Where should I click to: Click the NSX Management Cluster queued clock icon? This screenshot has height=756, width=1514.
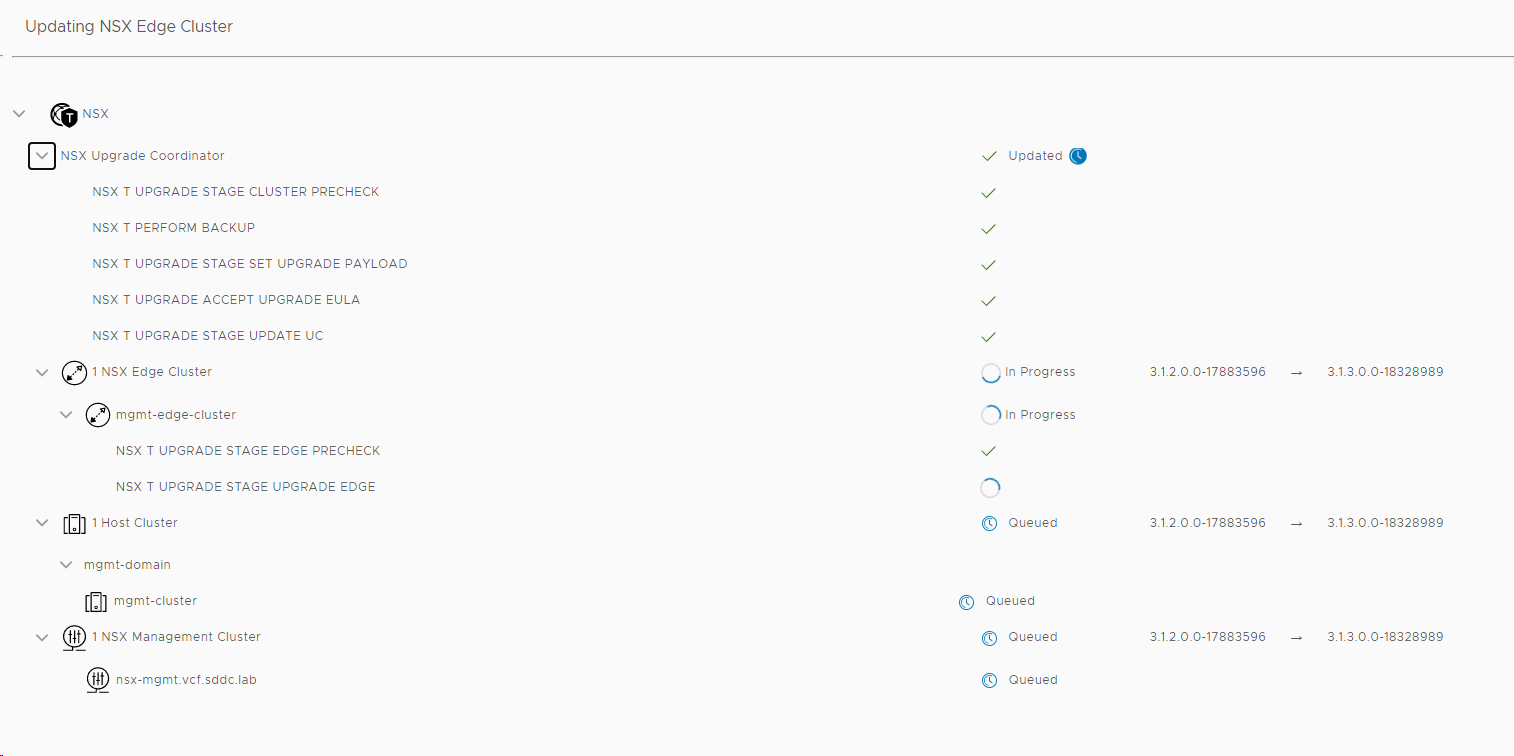(989, 638)
